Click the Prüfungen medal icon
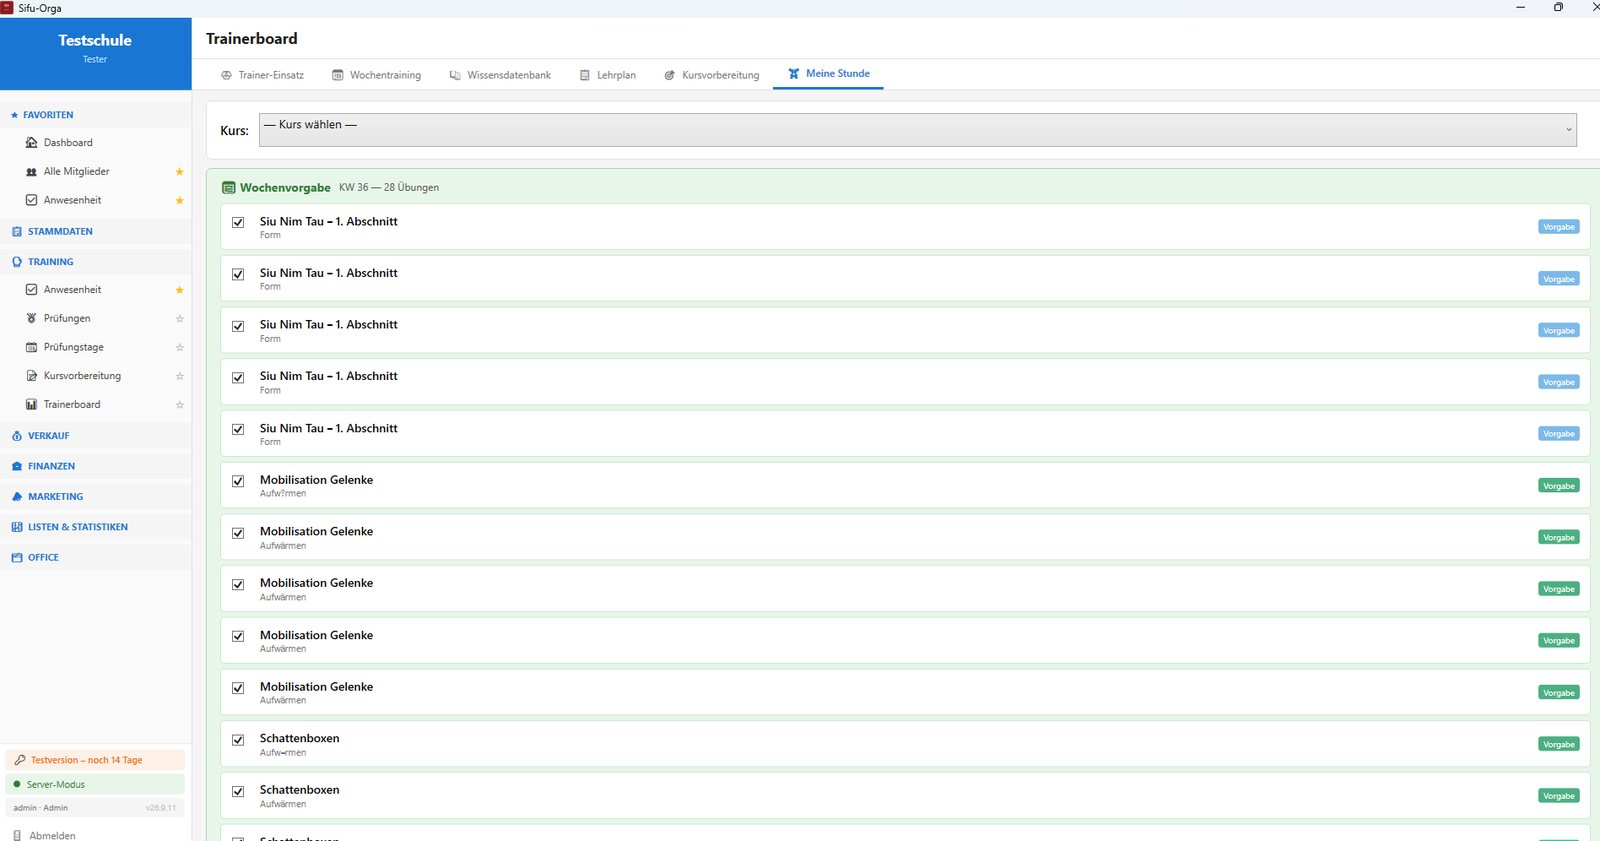 (31, 319)
